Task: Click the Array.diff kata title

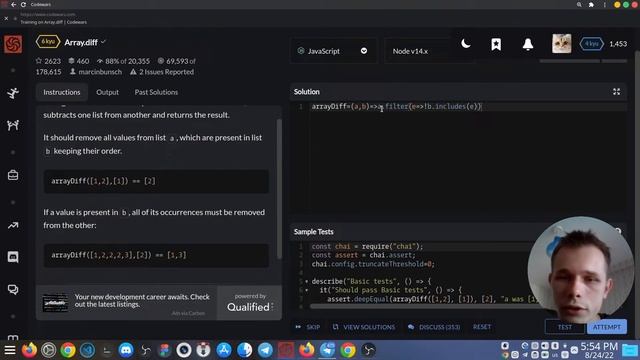Action: pos(81,42)
